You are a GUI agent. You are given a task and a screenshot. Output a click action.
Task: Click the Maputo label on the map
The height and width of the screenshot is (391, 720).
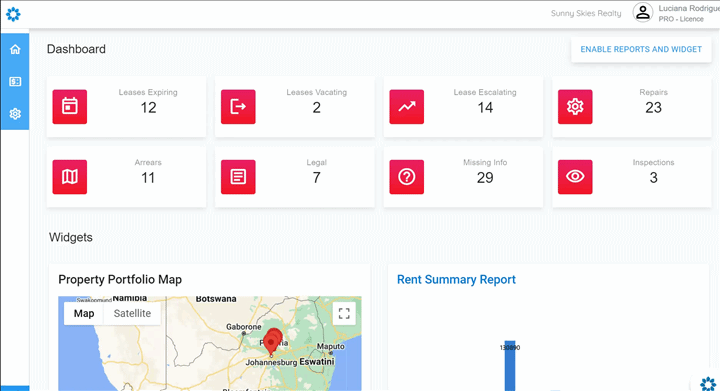[x=331, y=346]
